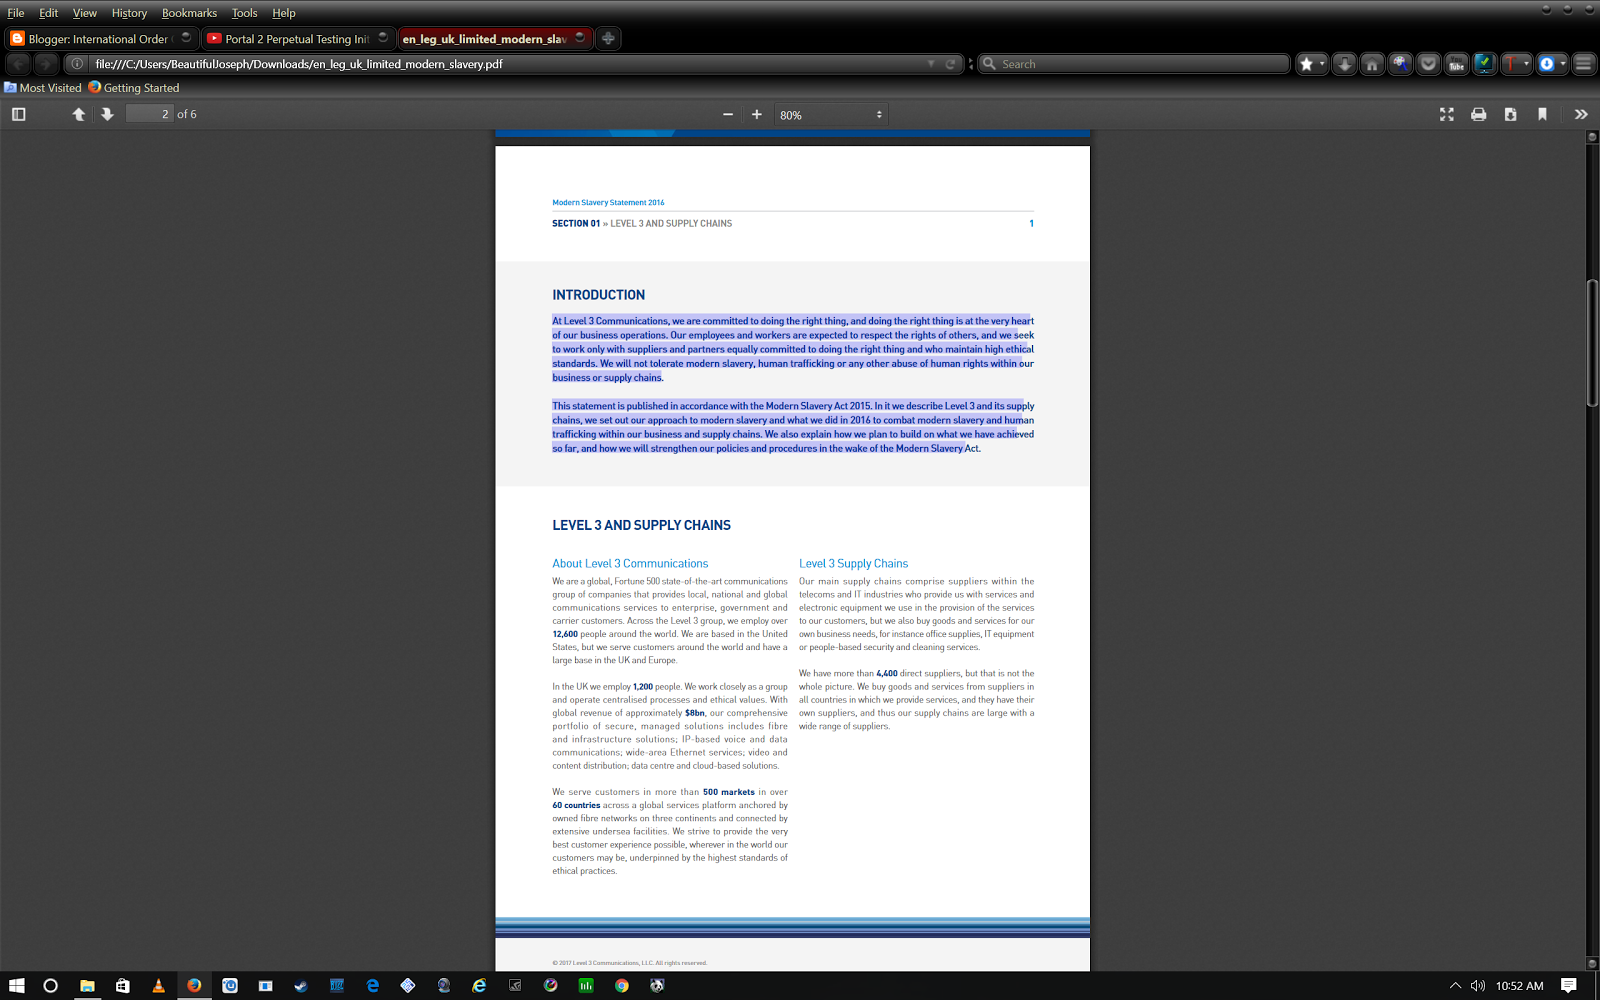This screenshot has height=1000, width=1600.
Task: Download the PDF file
Action: [x=1511, y=114]
